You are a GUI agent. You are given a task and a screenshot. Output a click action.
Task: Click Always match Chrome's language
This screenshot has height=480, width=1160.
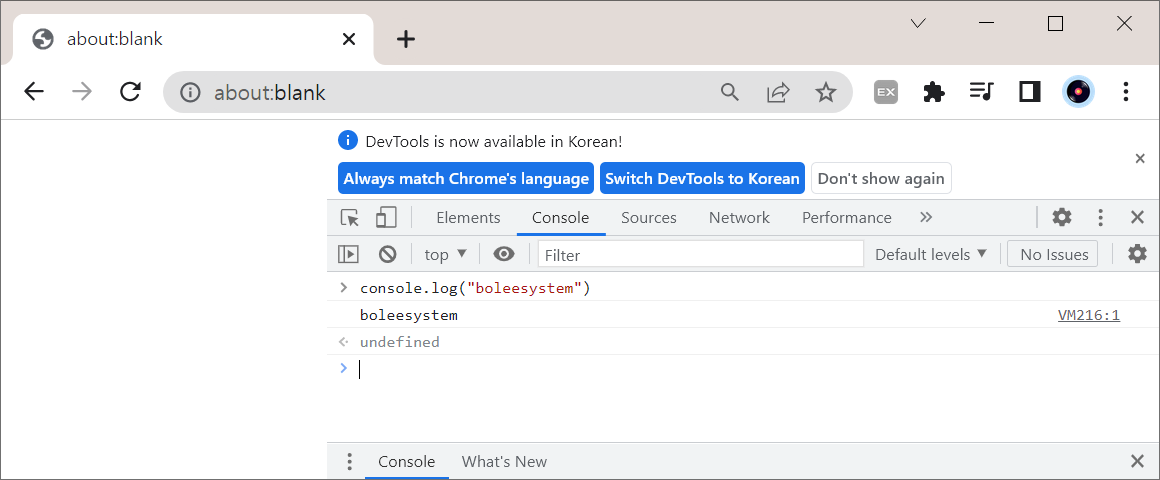pos(466,178)
